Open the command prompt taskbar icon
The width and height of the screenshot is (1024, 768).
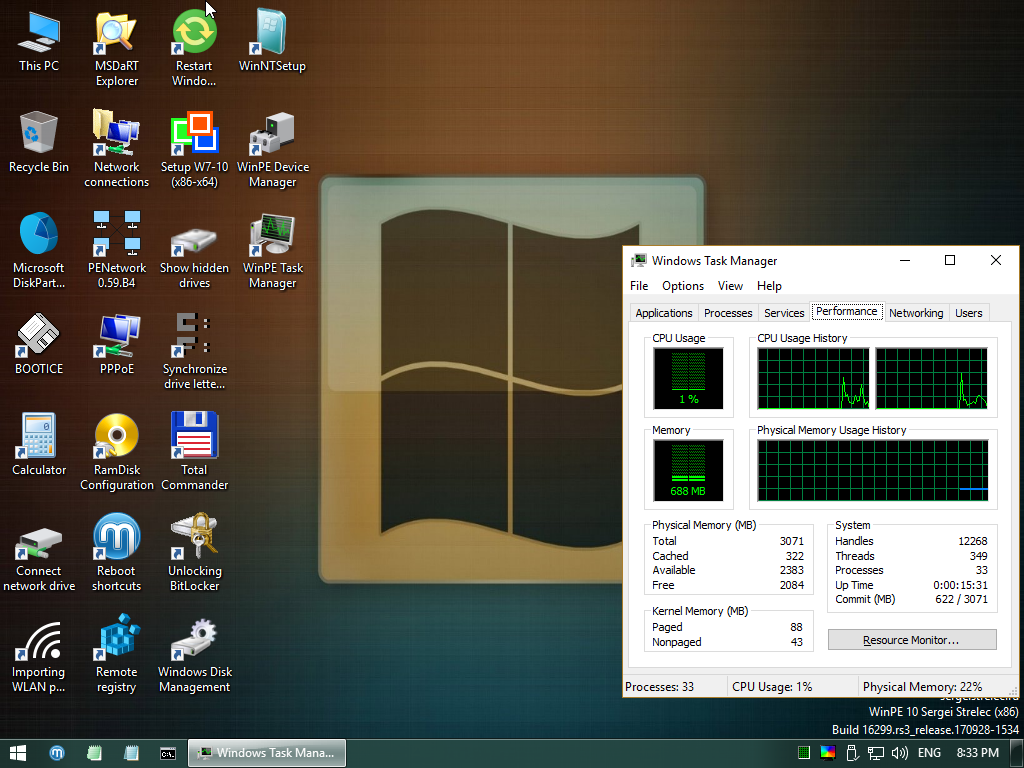(x=168, y=753)
